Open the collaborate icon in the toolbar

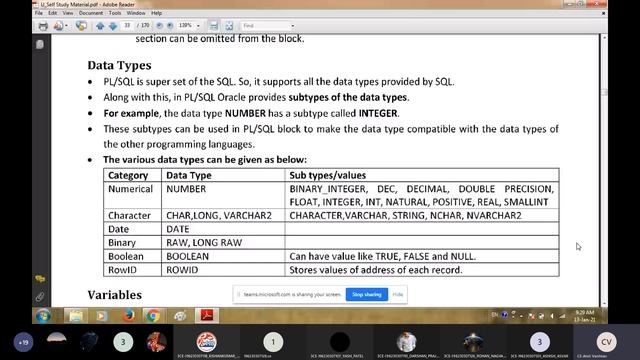tap(81, 26)
